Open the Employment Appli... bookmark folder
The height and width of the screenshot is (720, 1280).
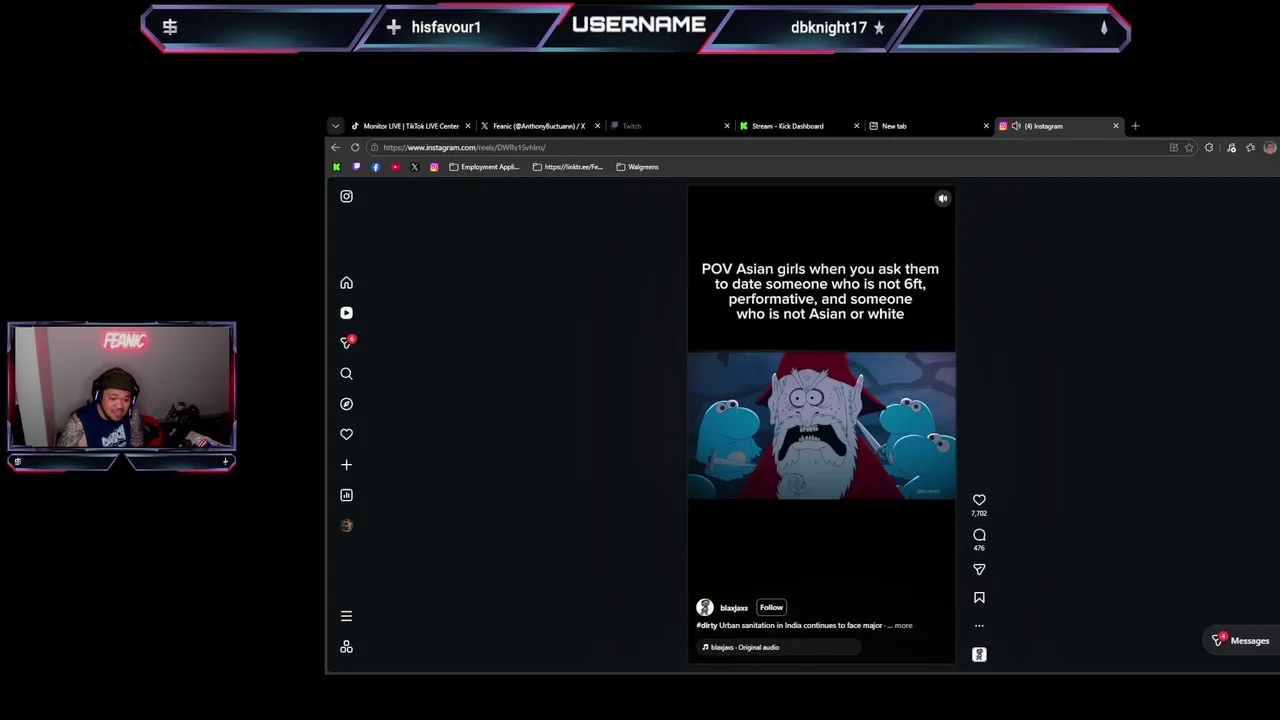pos(484,167)
